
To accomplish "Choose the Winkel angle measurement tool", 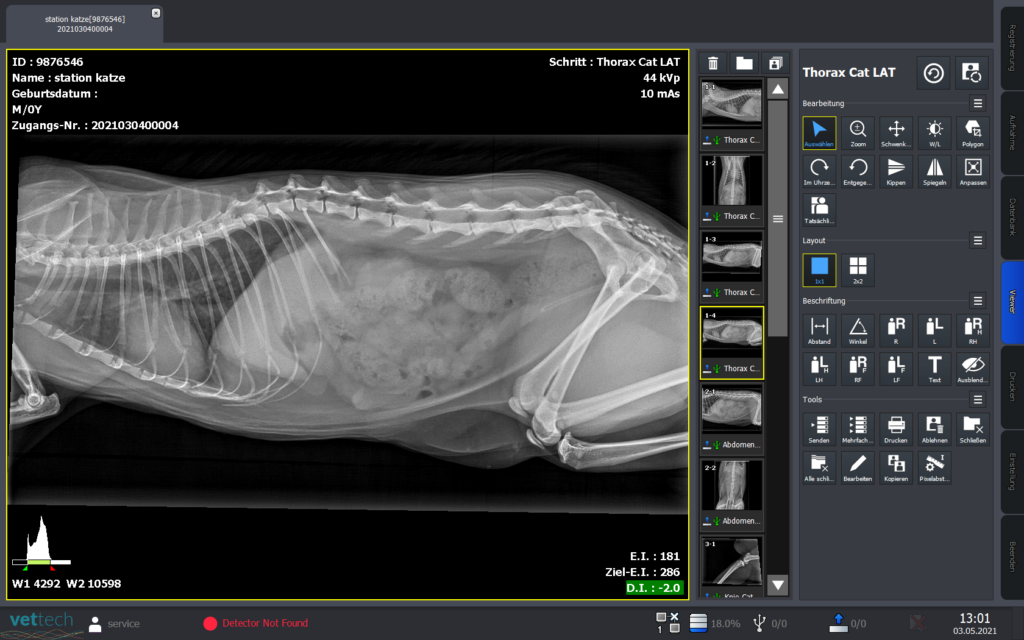I will pyautogui.click(x=857, y=330).
